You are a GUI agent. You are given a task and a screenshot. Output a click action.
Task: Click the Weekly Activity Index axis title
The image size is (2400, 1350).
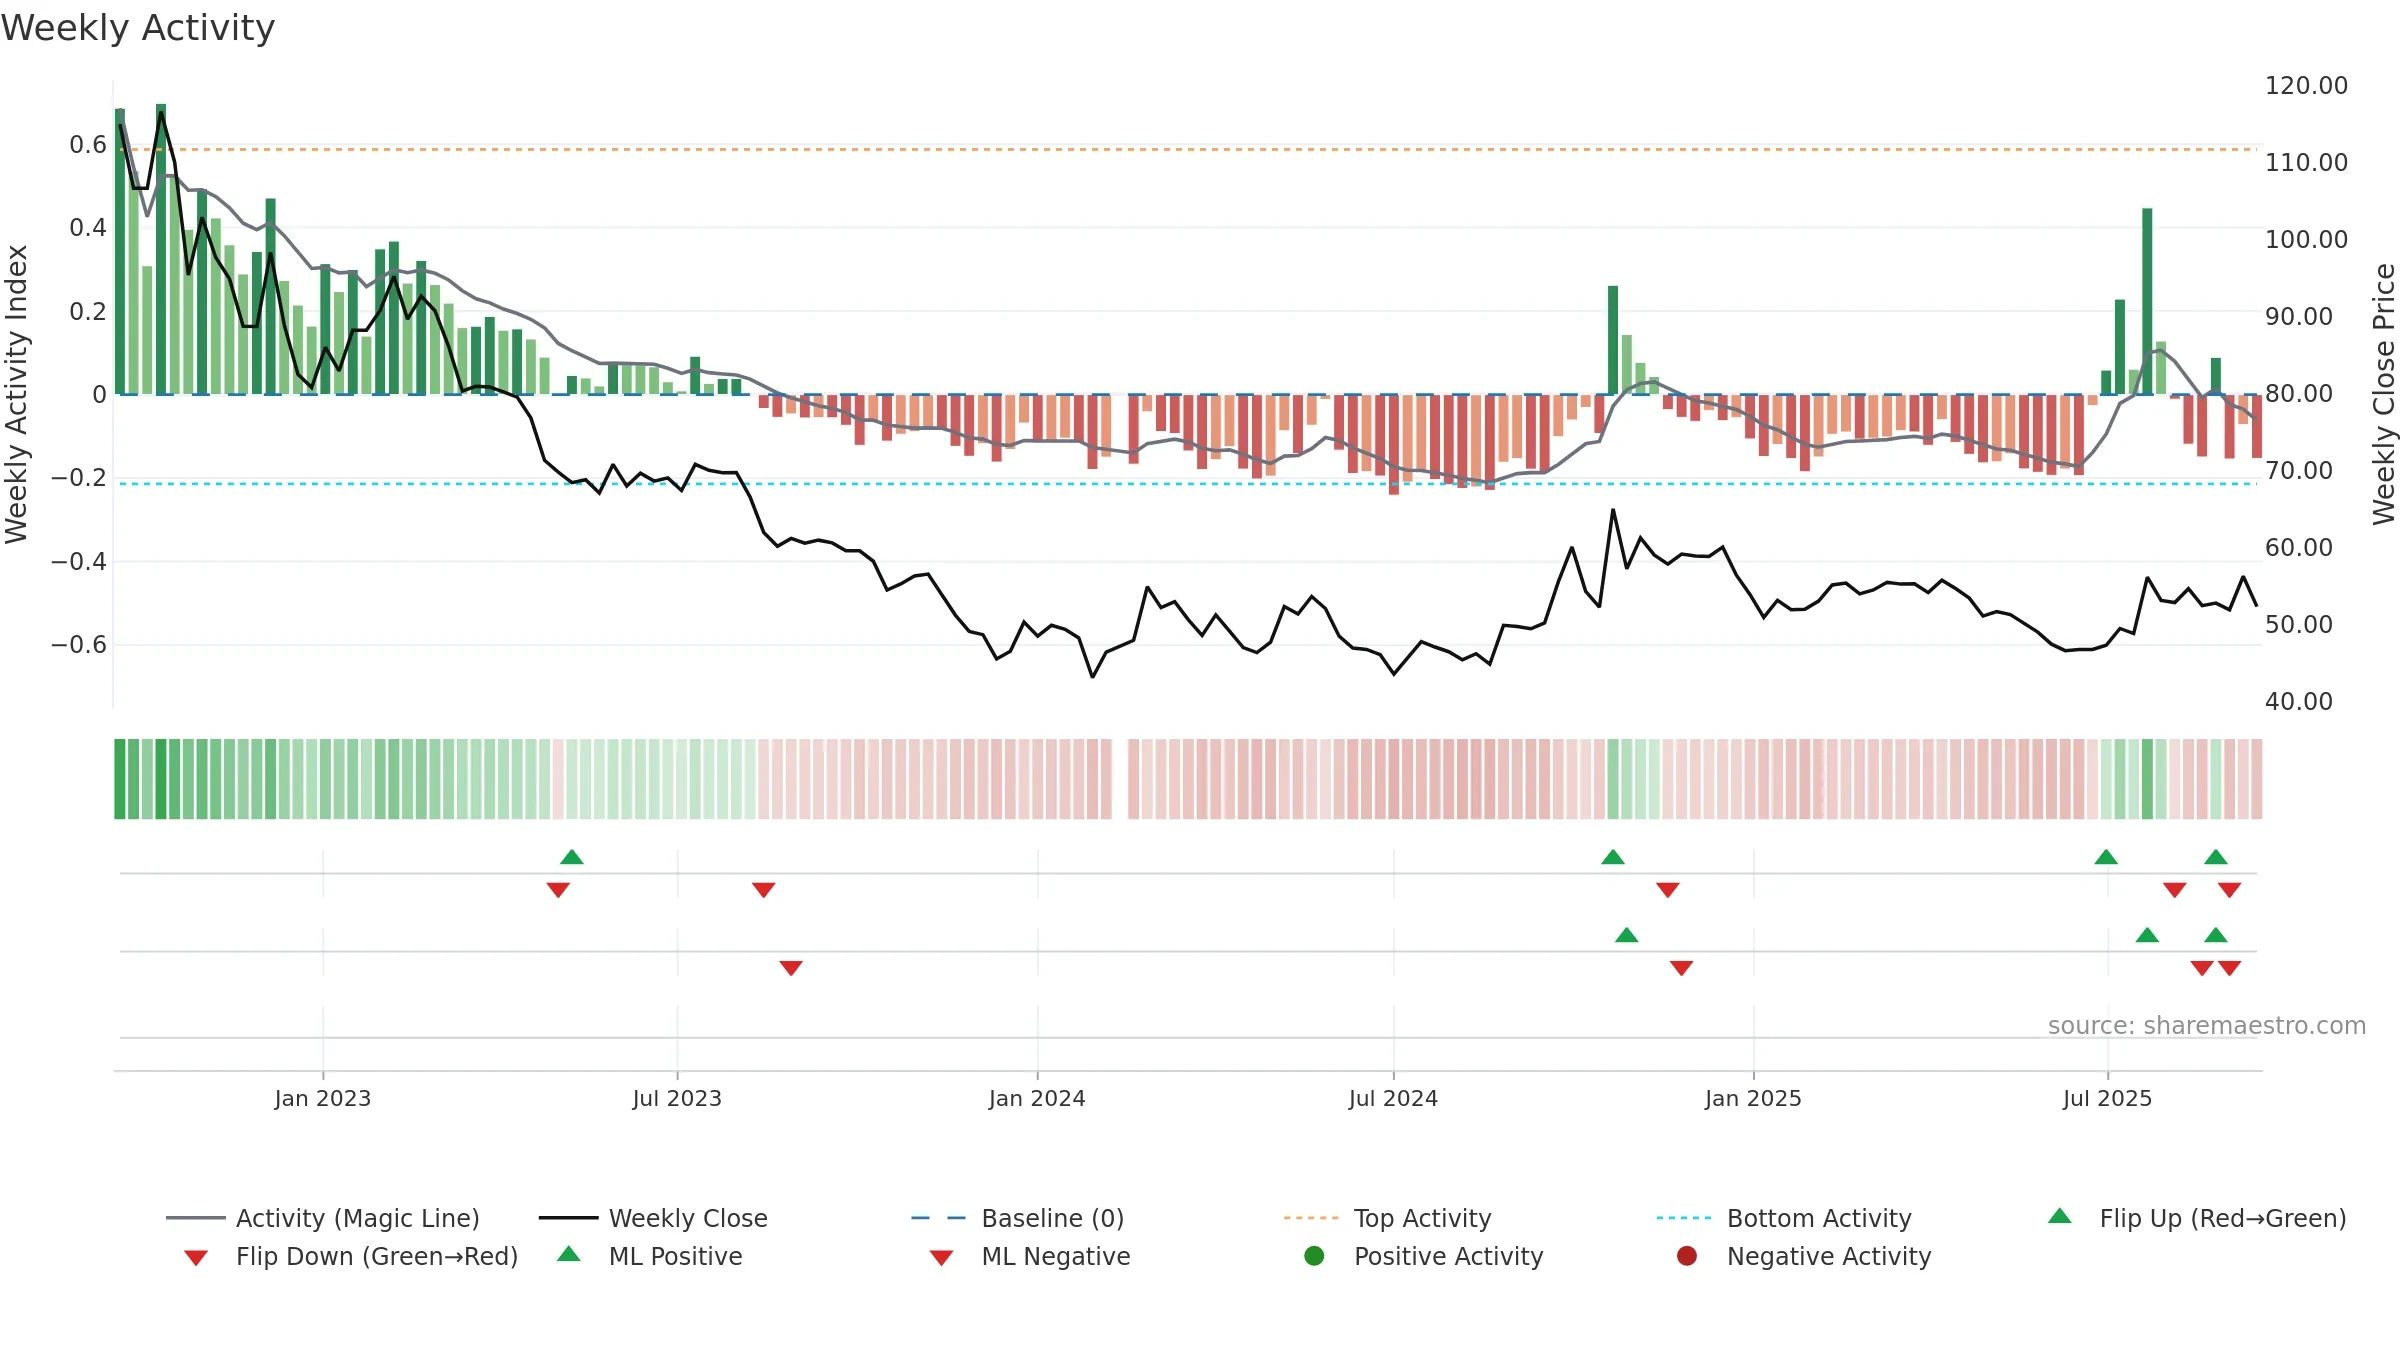[x=16, y=394]
